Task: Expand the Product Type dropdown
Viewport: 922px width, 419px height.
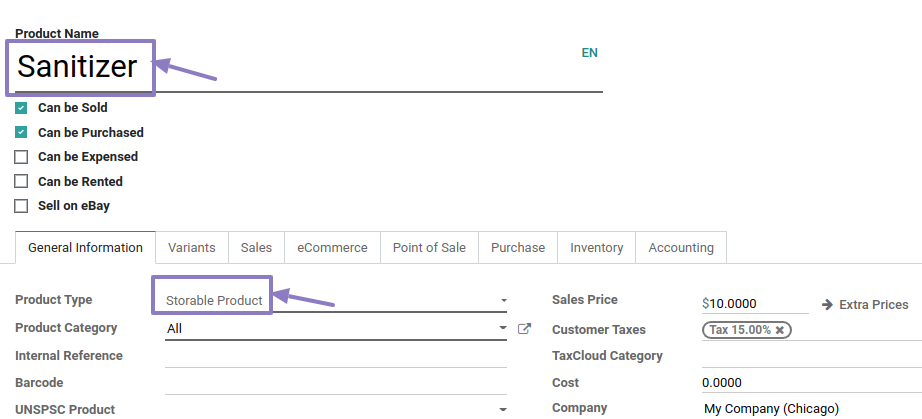Action: pos(503,300)
